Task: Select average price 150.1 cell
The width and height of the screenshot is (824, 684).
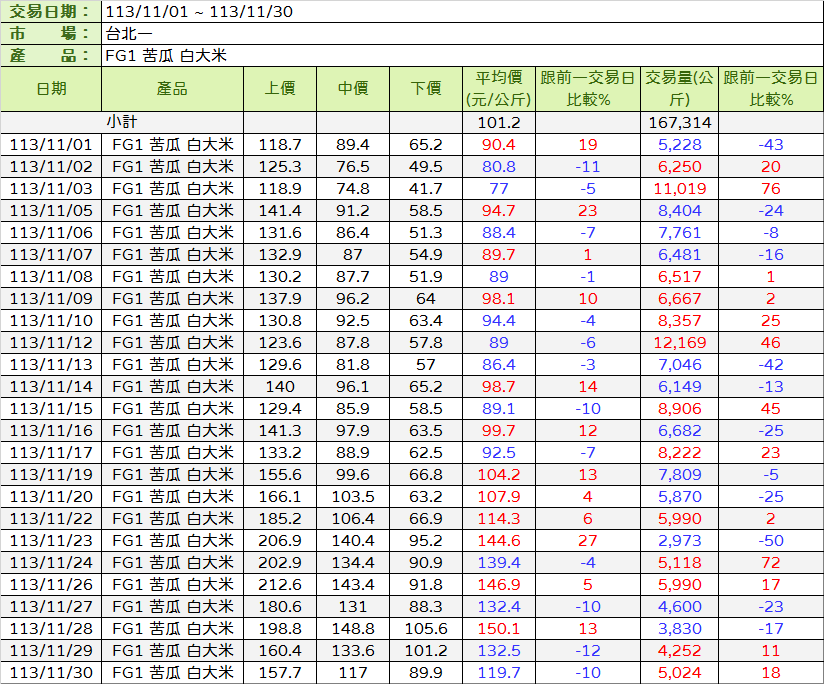Action: point(499,628)
